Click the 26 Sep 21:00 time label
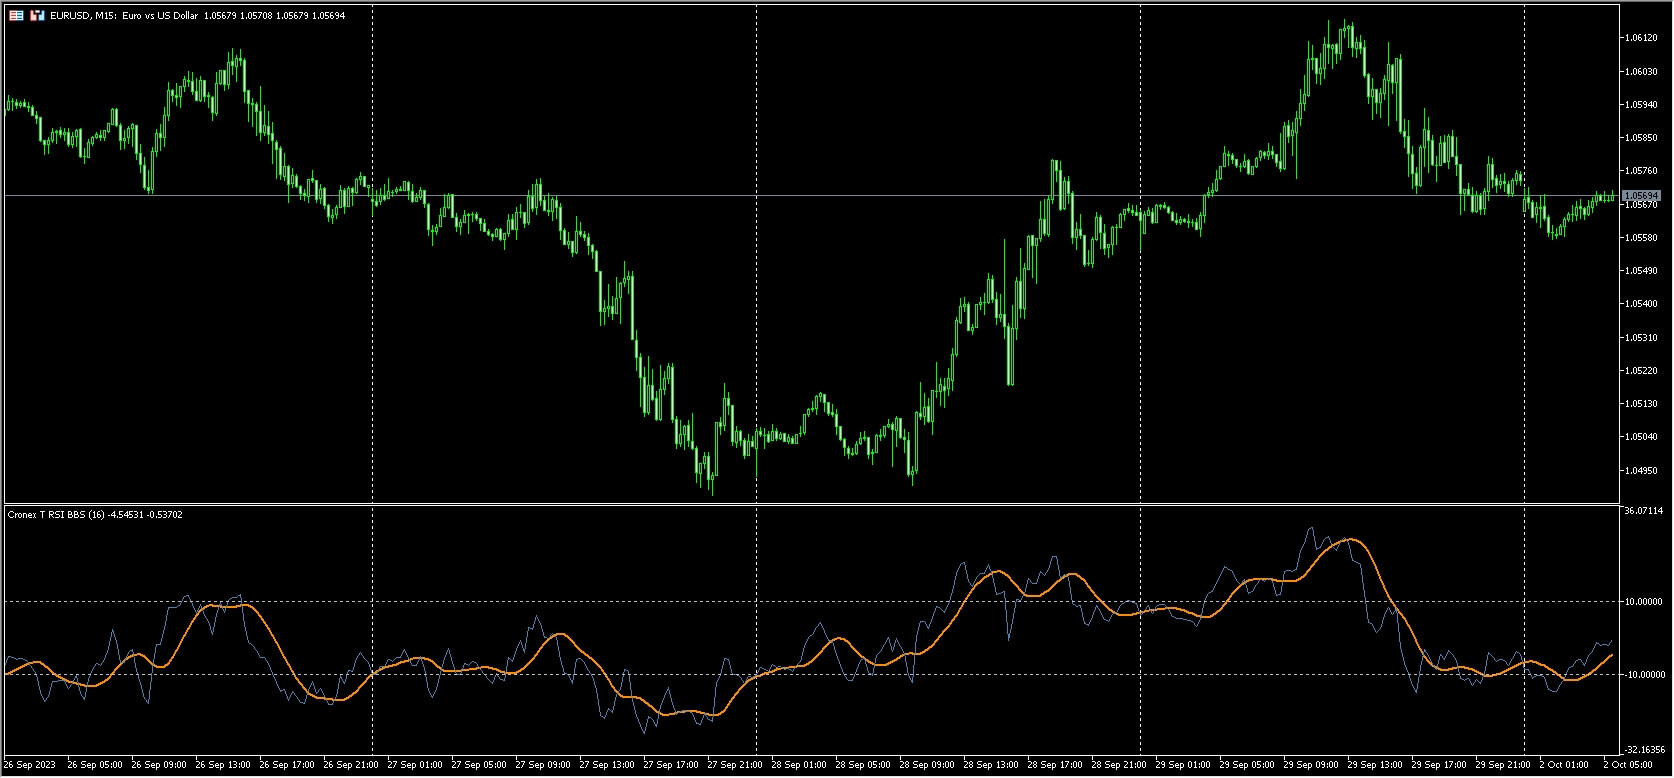Screen dimensions: 1674x778 click(x=351, y=765)
